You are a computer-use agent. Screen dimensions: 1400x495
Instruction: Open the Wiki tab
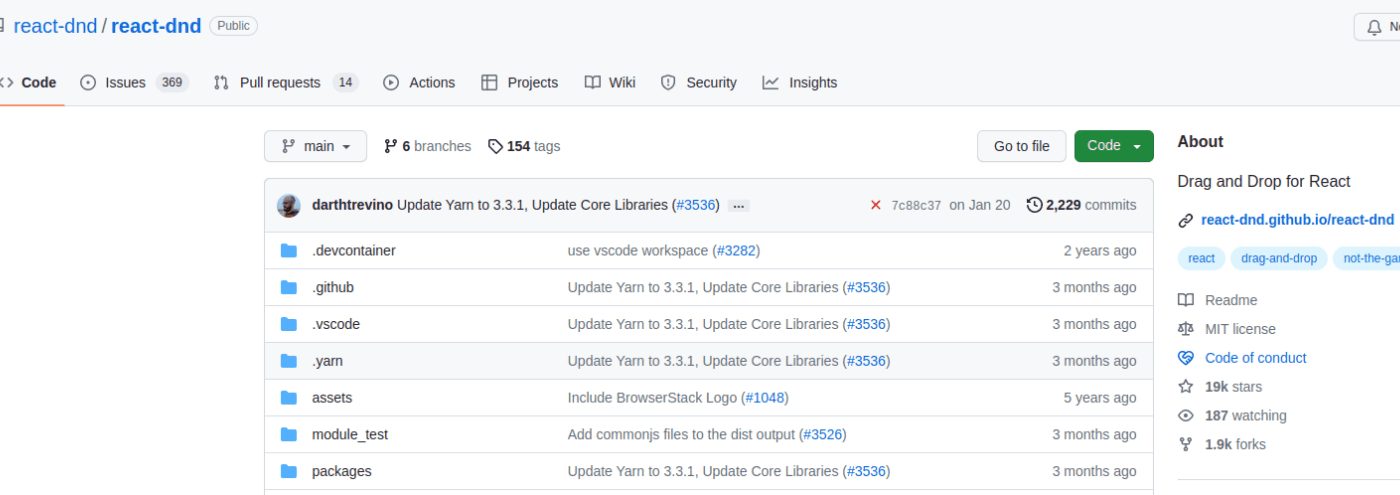610,83
